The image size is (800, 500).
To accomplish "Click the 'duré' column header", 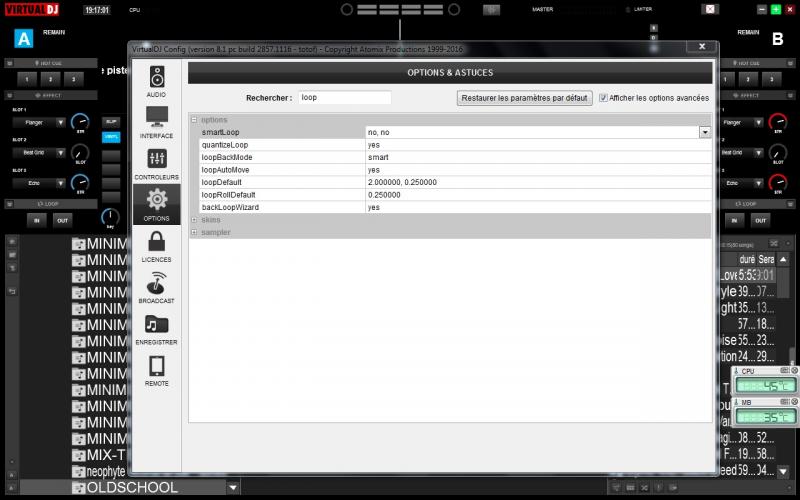I will 746,259.
